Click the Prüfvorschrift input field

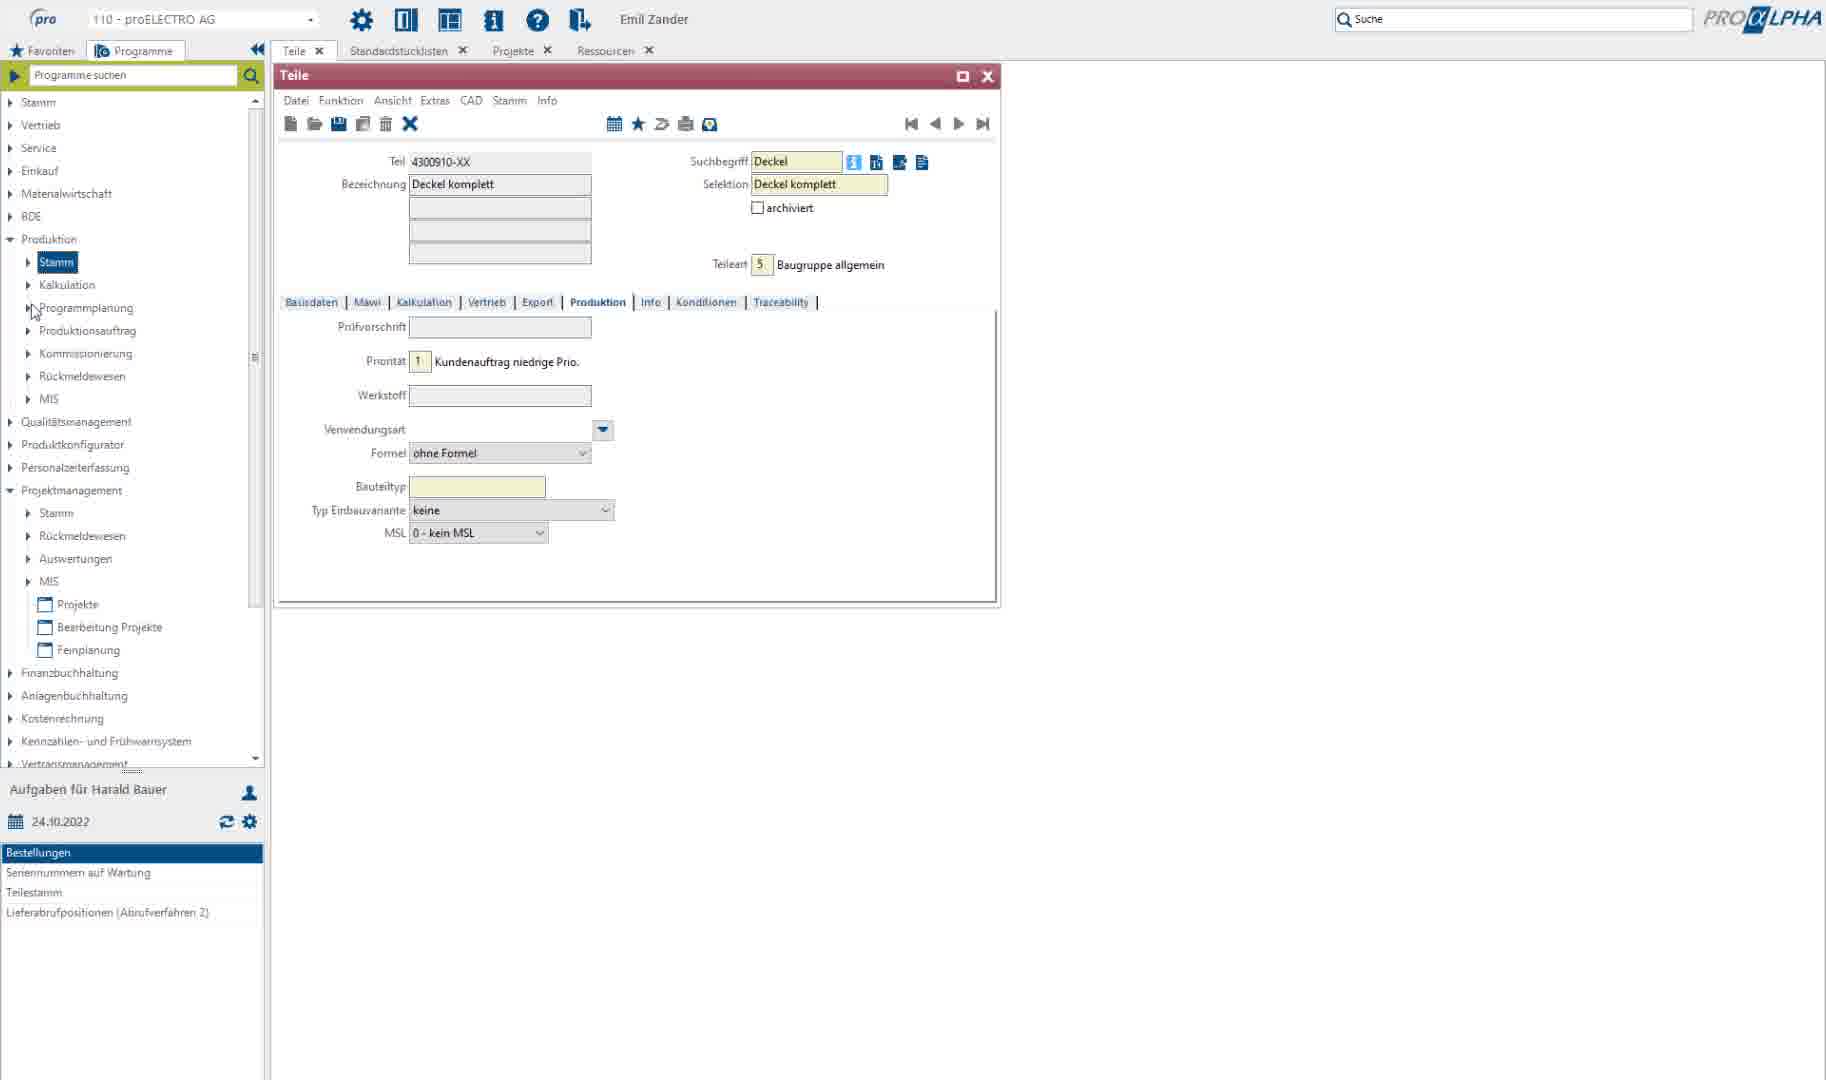pos(500,327)
